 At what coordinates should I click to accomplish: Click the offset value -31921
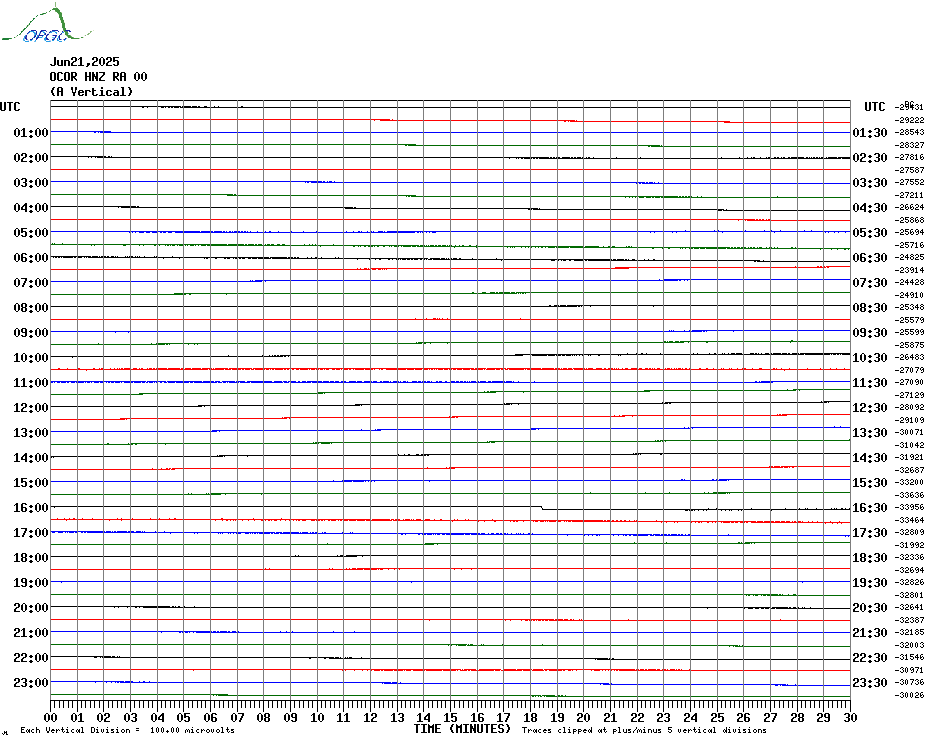click(910, 457)
